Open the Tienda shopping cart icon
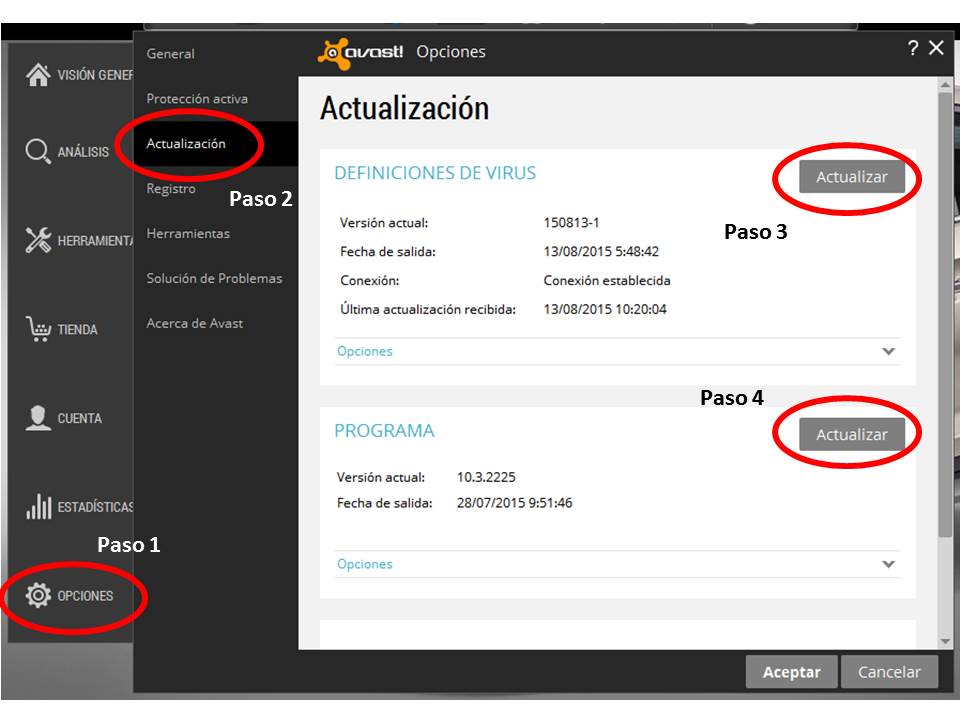Viewport: 960px width, 720px height. point(38,329)
